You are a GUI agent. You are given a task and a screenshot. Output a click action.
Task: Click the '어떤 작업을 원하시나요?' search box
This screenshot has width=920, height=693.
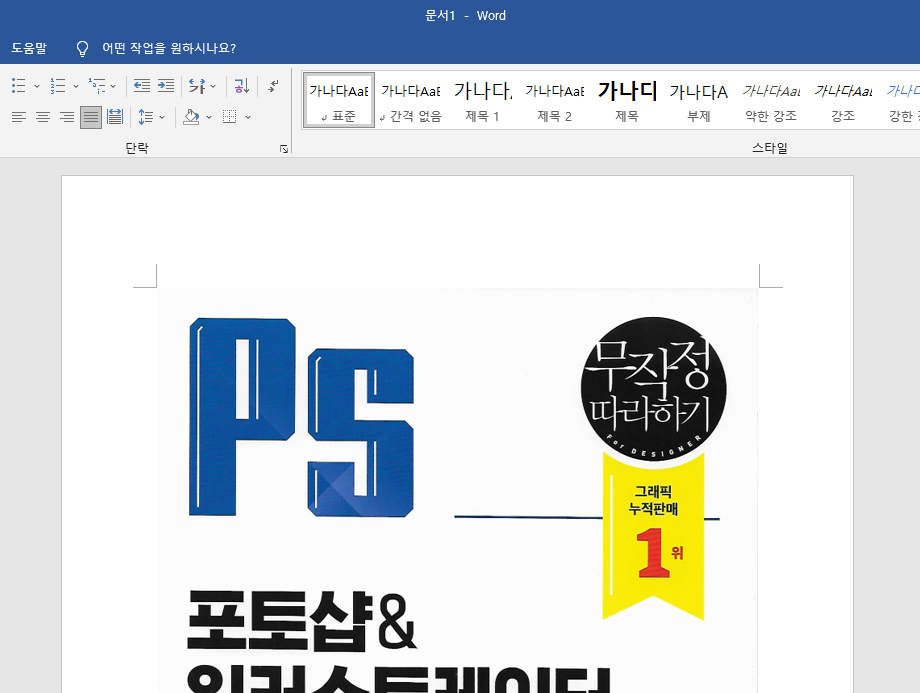tap(169, 48)
